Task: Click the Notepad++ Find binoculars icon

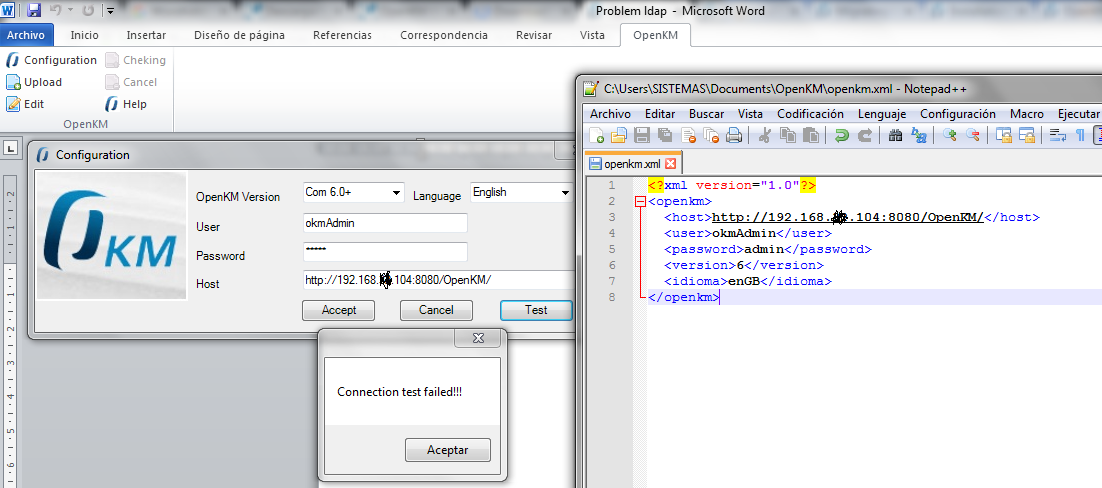Action: (895, 136)
